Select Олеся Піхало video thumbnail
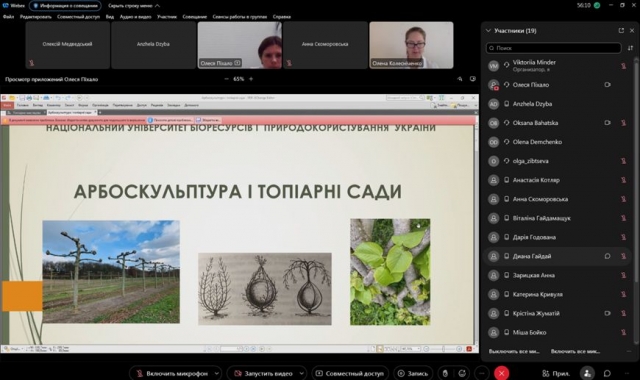640x380 pixels. [240, 45]
